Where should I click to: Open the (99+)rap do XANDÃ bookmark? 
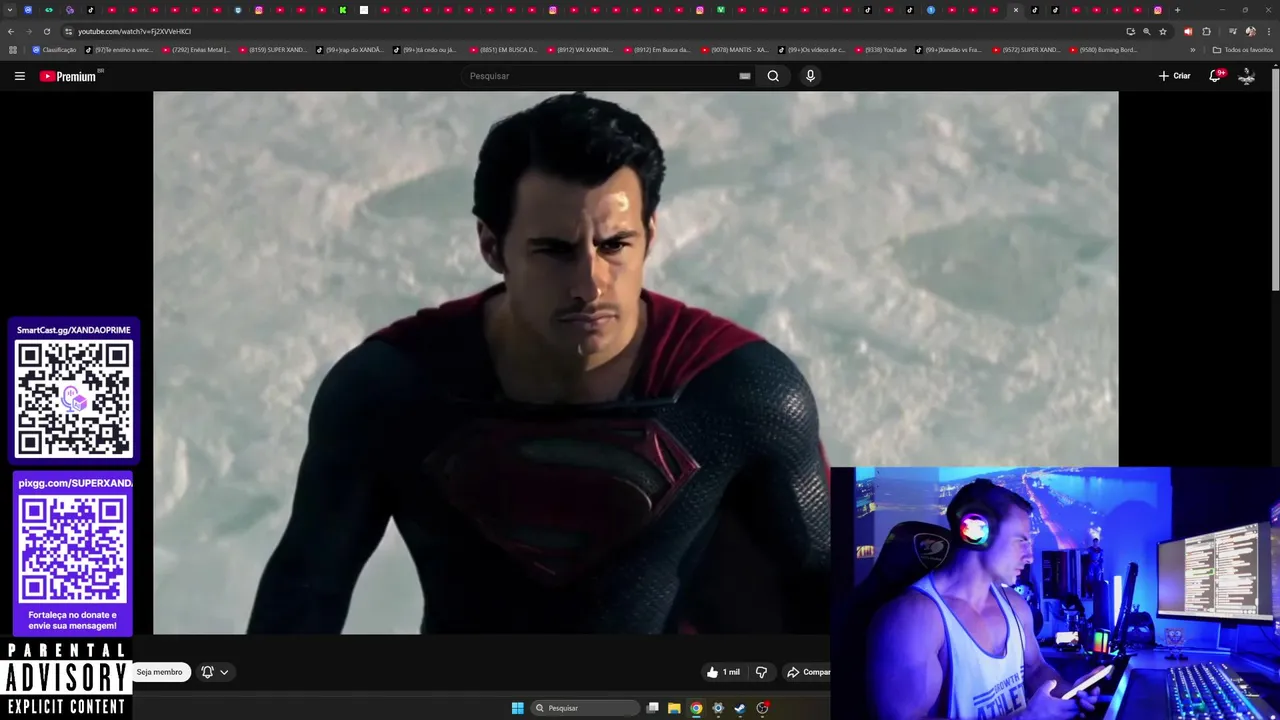pos(350,50)
